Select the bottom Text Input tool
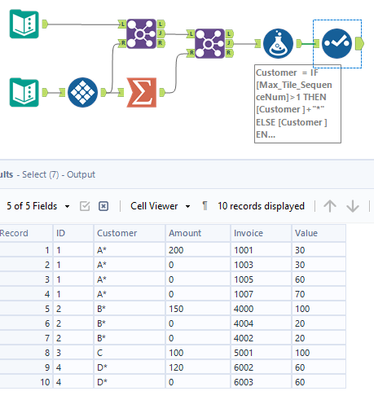 [24, 92]
